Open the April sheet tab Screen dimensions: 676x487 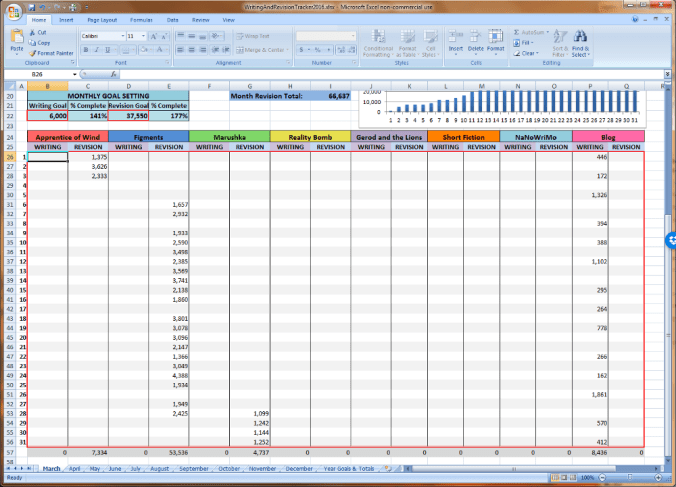75,468
